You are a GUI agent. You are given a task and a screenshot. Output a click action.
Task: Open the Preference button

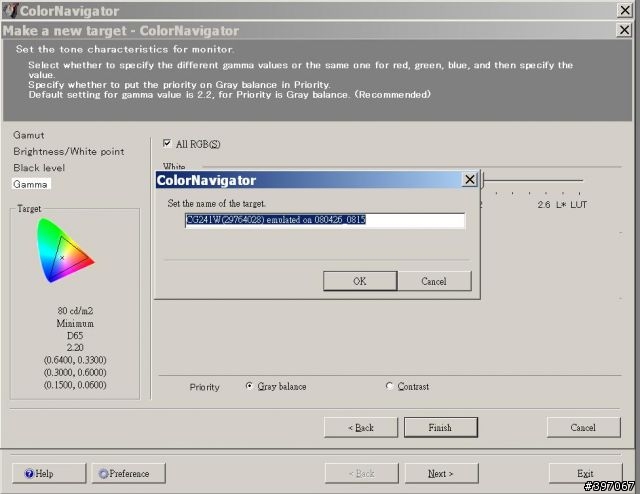pos(129,474)
